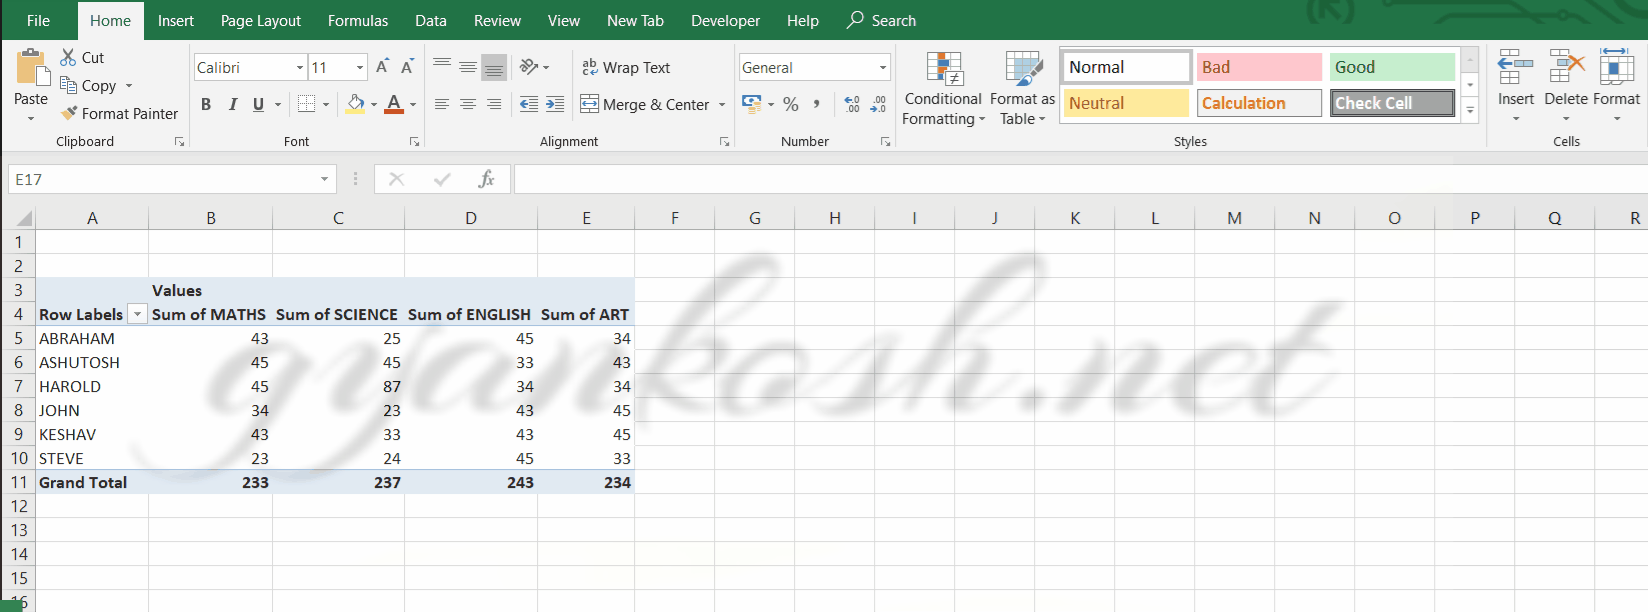Click the Insert cells icon

(1515, 66)
